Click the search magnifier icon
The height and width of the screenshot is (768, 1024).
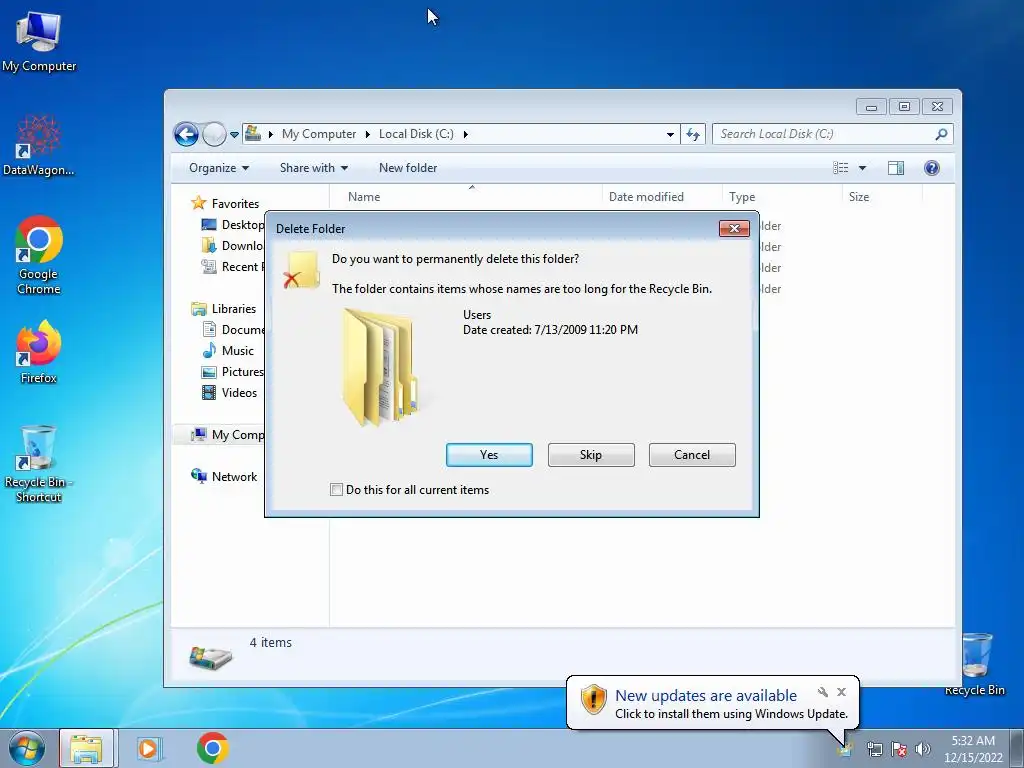941,134
